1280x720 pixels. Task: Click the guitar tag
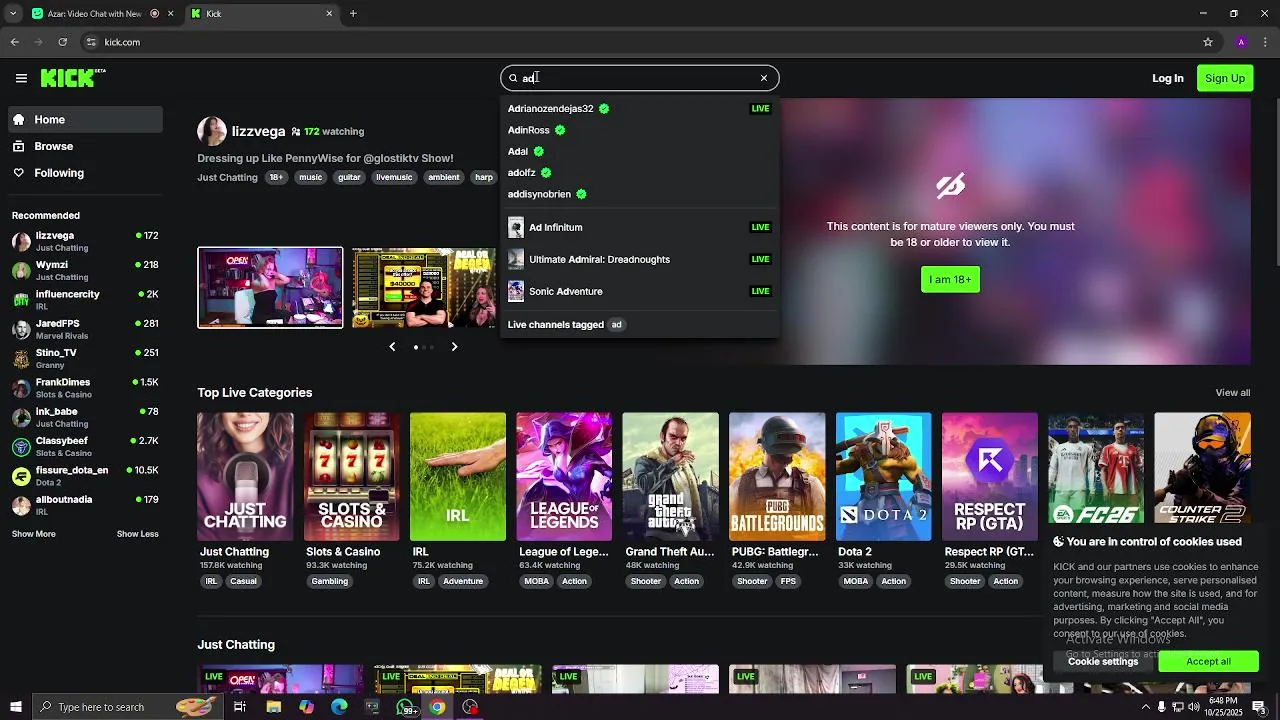click(349, 177)
